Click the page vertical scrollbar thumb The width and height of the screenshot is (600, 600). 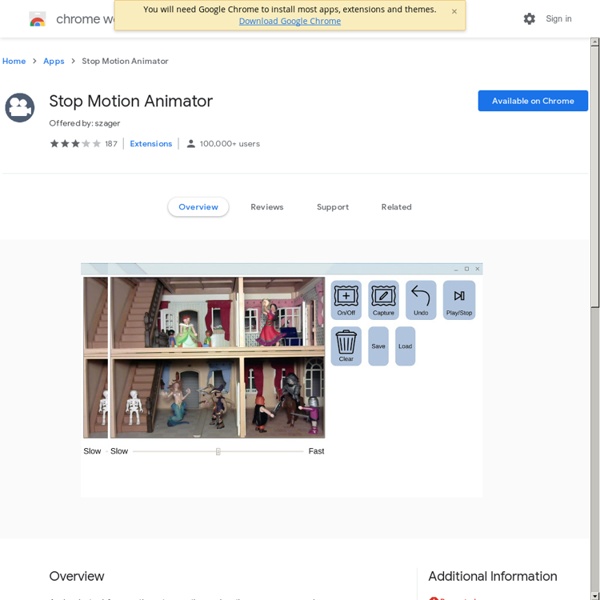click(594, 176)
